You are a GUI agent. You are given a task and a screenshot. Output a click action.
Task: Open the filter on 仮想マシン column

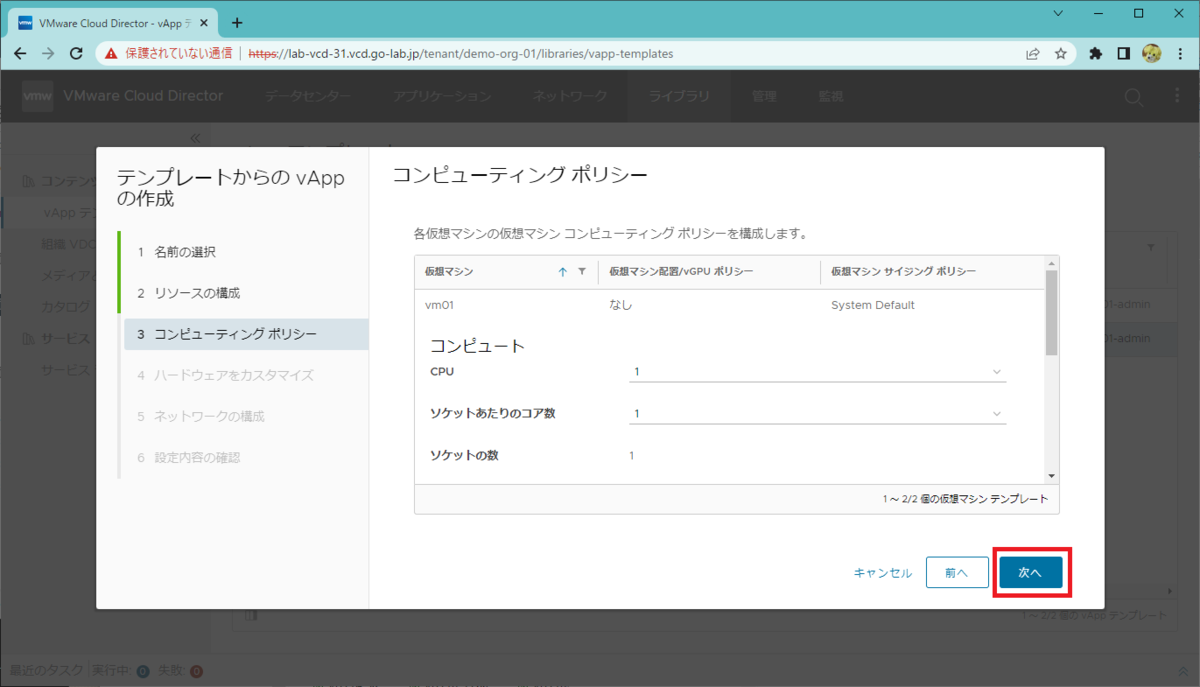click(582, 272)
